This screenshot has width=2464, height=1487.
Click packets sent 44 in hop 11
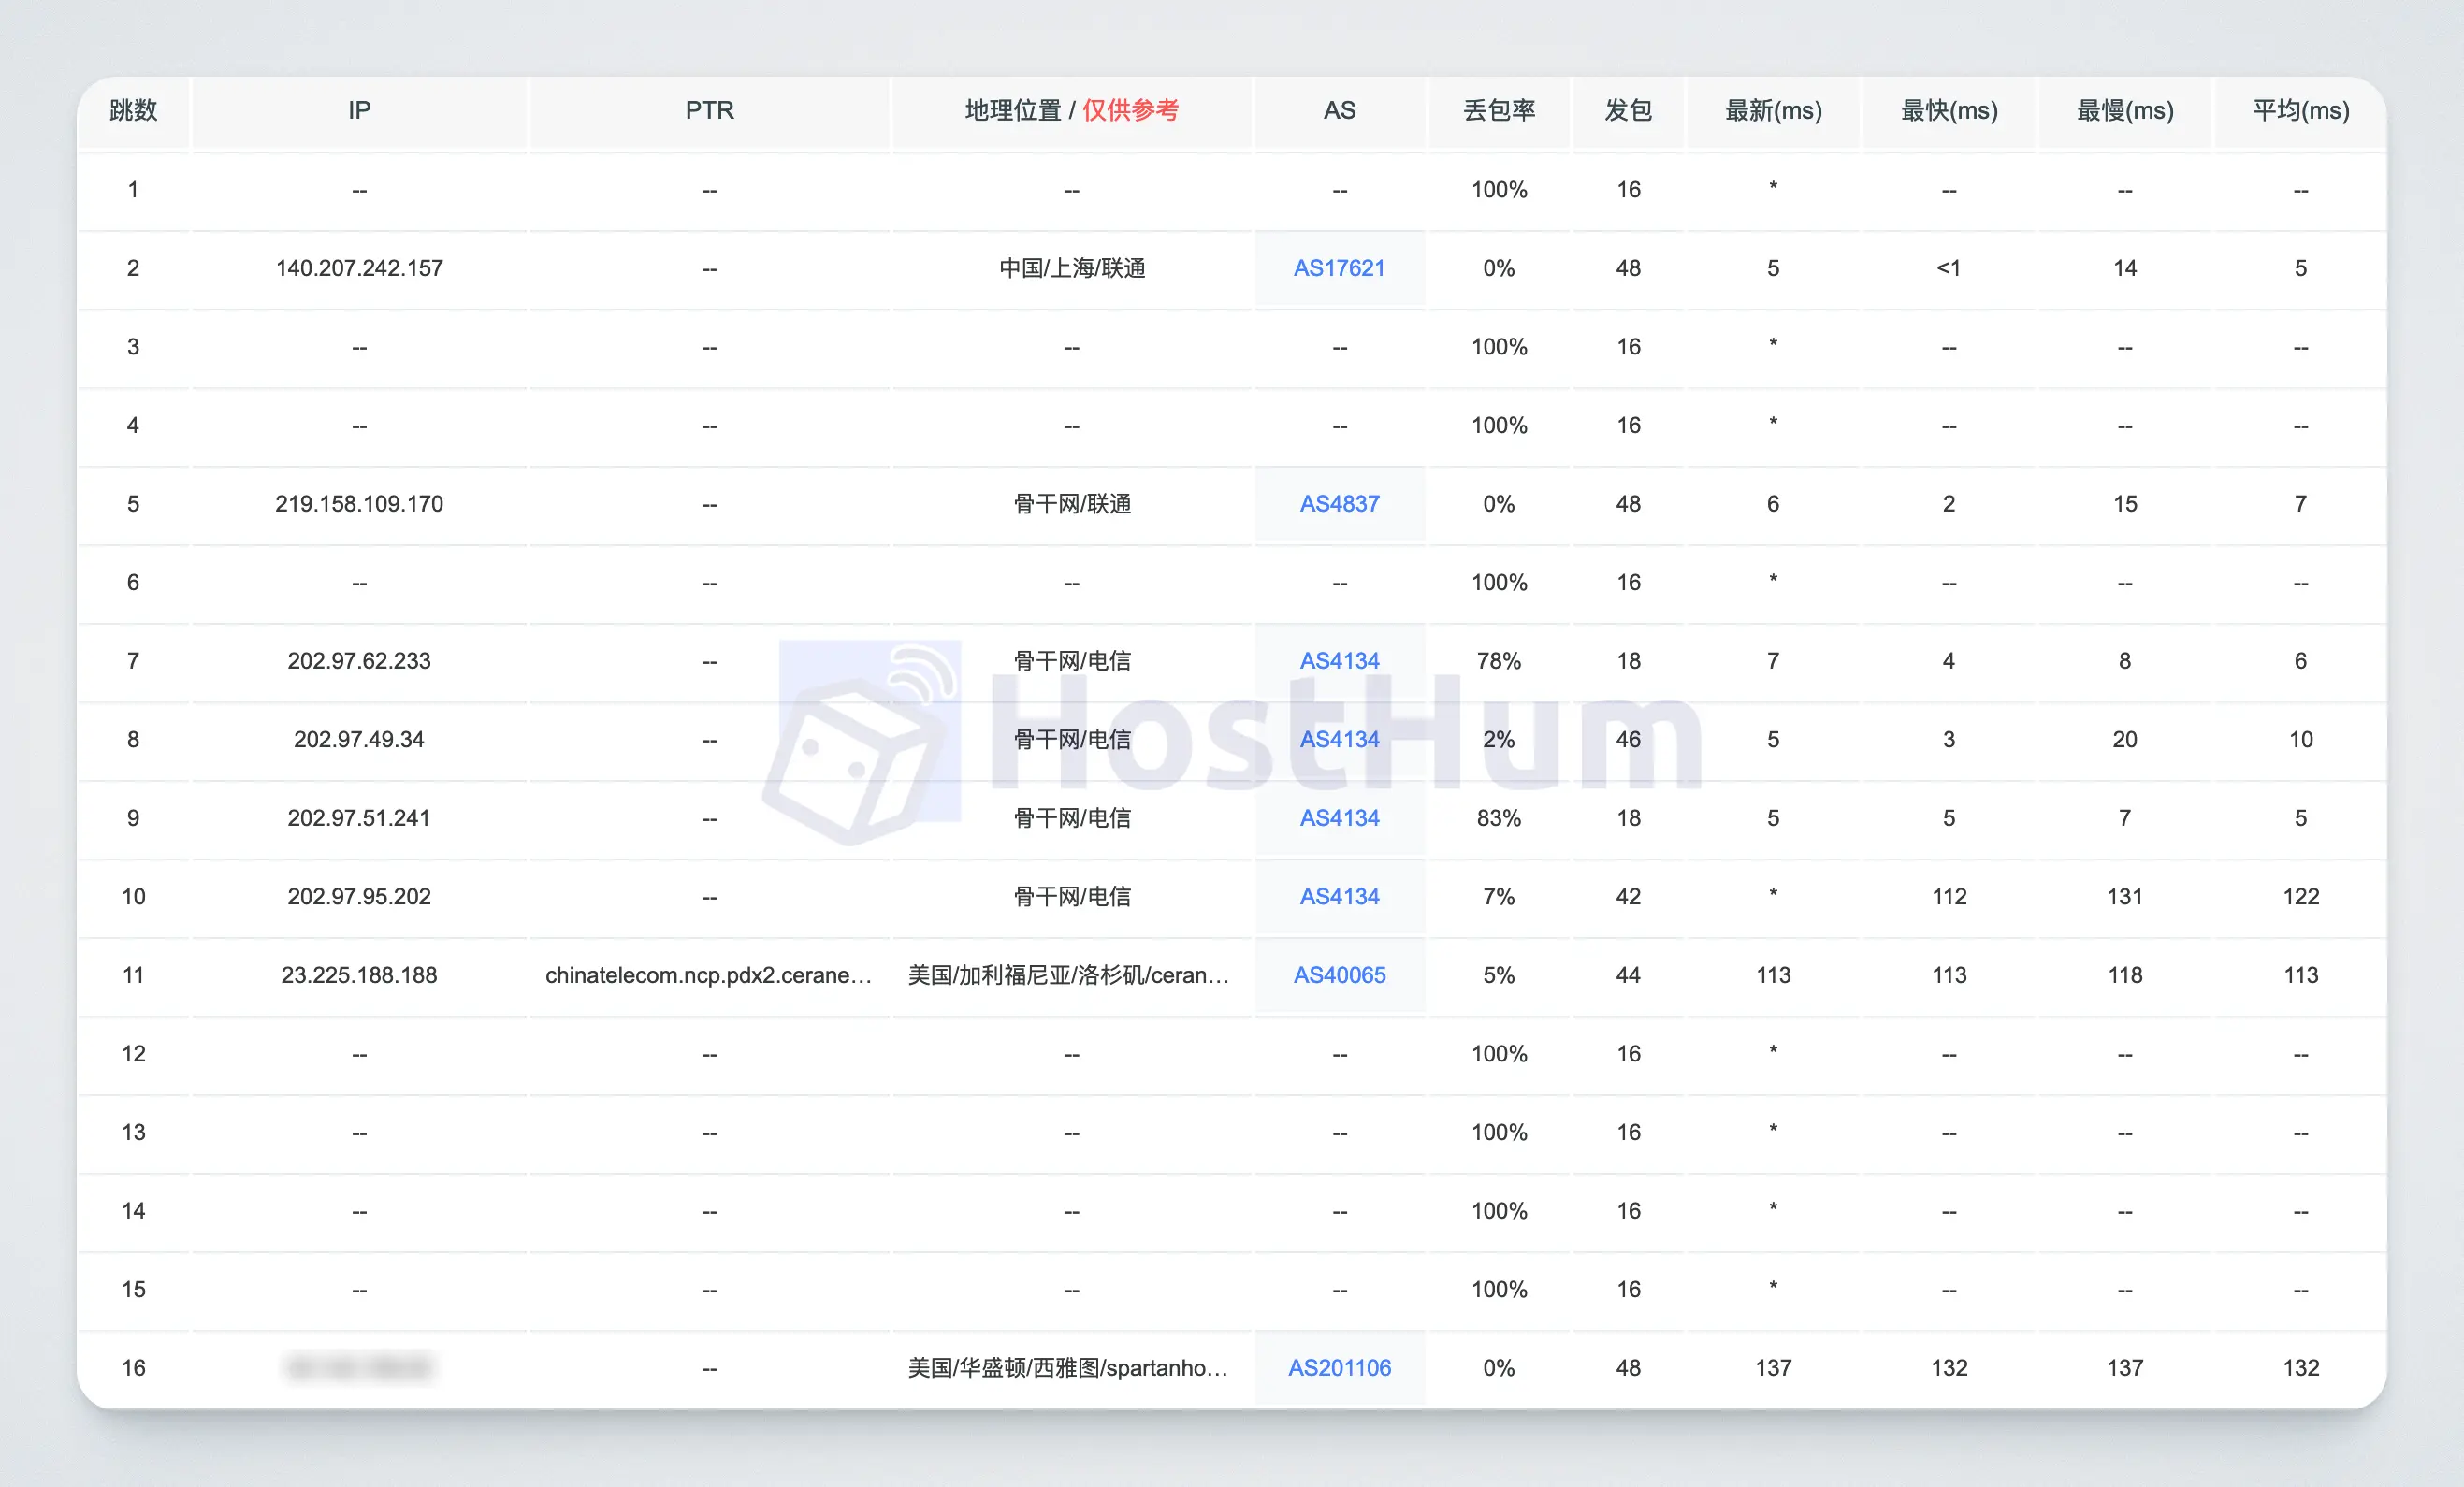pos(1628,975)
